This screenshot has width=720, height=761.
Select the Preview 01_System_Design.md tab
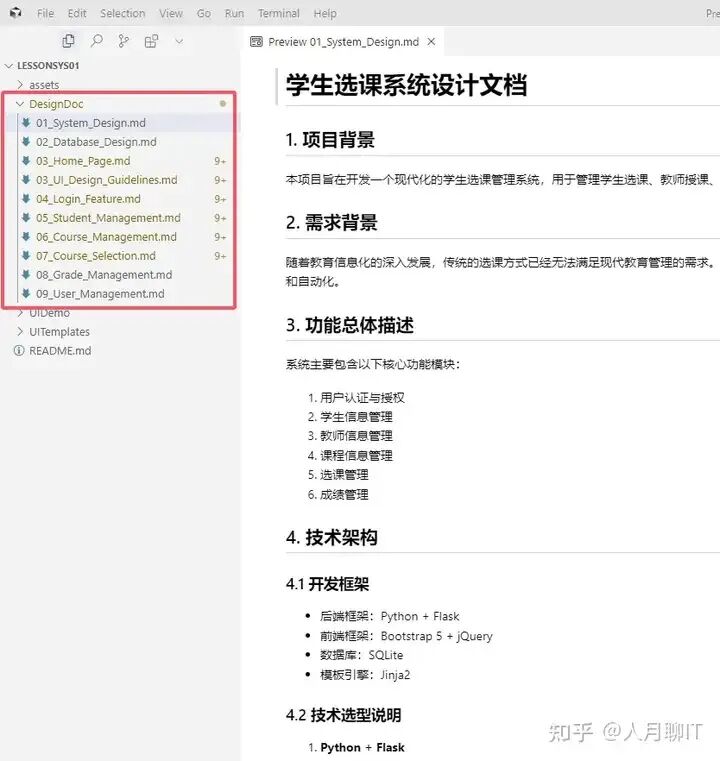tap(343, 42)
